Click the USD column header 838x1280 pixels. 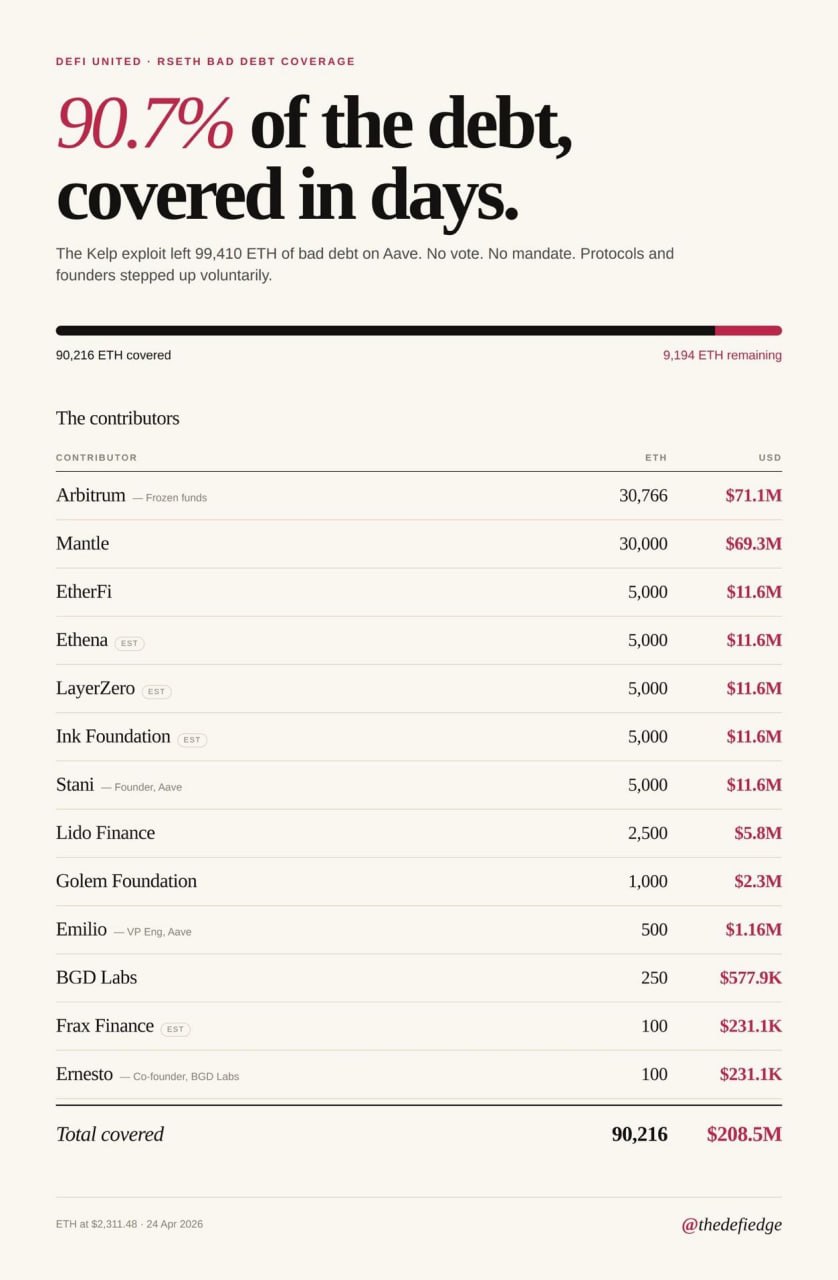point(769,458)
